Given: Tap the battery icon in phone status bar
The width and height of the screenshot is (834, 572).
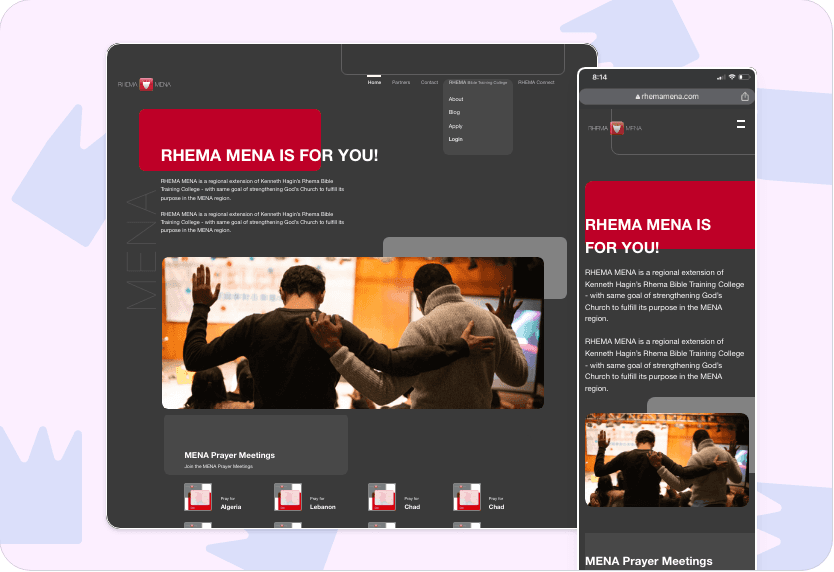Looking at the screenshot, I should (x=744, y=77).
